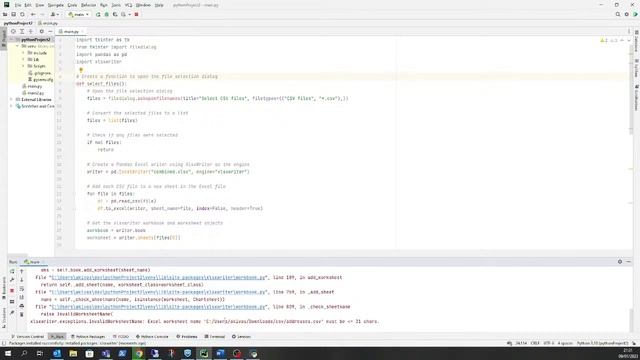Image resolution: width=640 pixels, height=360 pixels.
Task: Click the Open folder toolbar icon
Action: click(5, 14)
